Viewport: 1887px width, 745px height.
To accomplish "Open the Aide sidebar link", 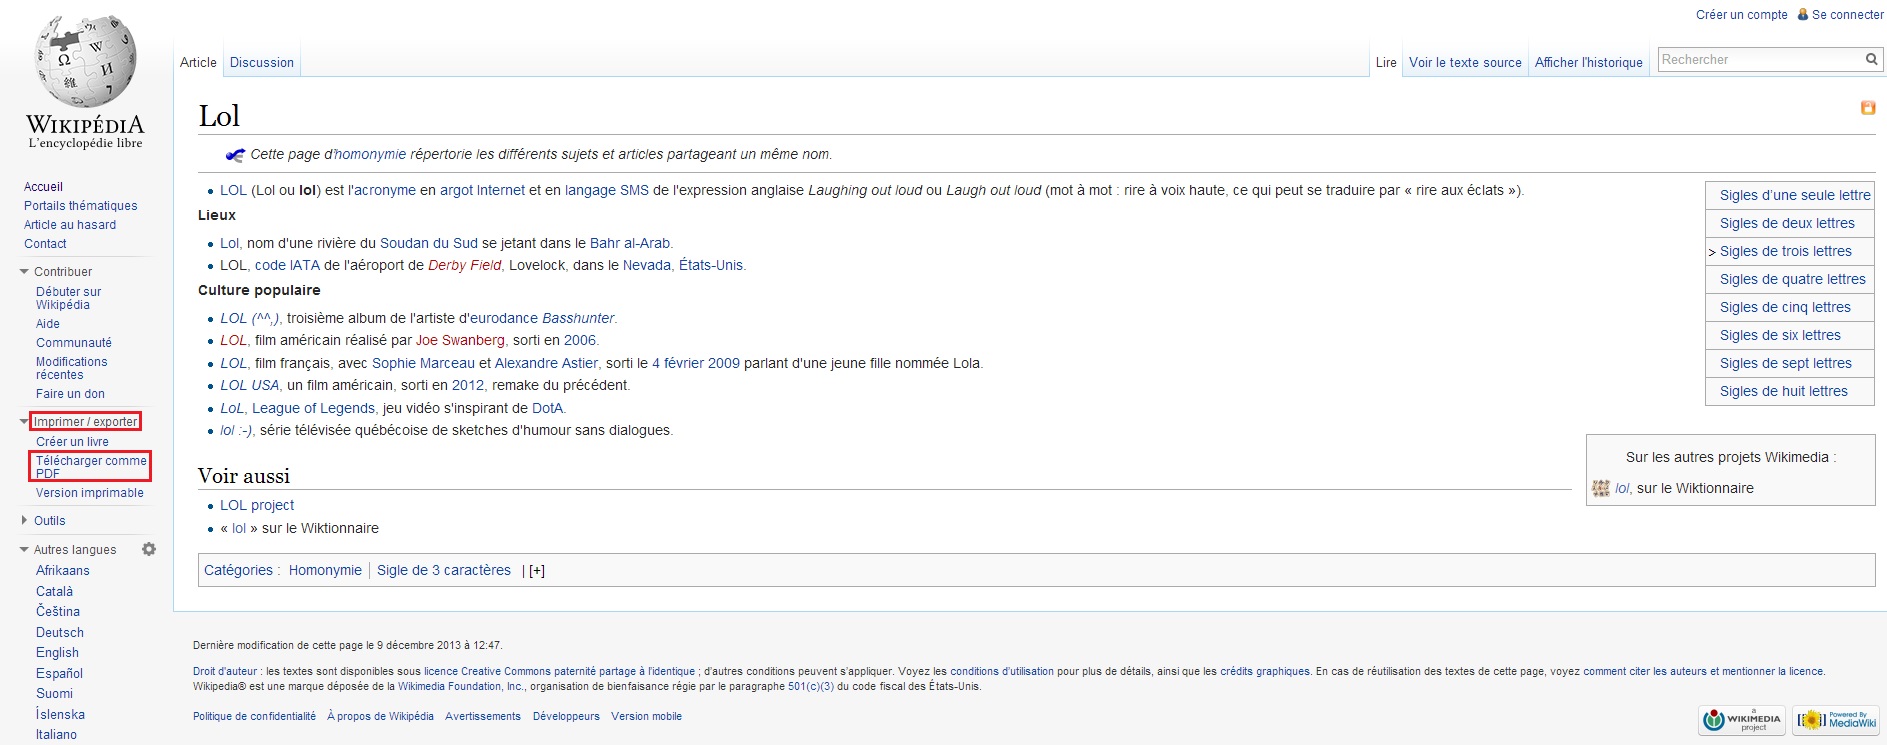I will pos(48,324).
